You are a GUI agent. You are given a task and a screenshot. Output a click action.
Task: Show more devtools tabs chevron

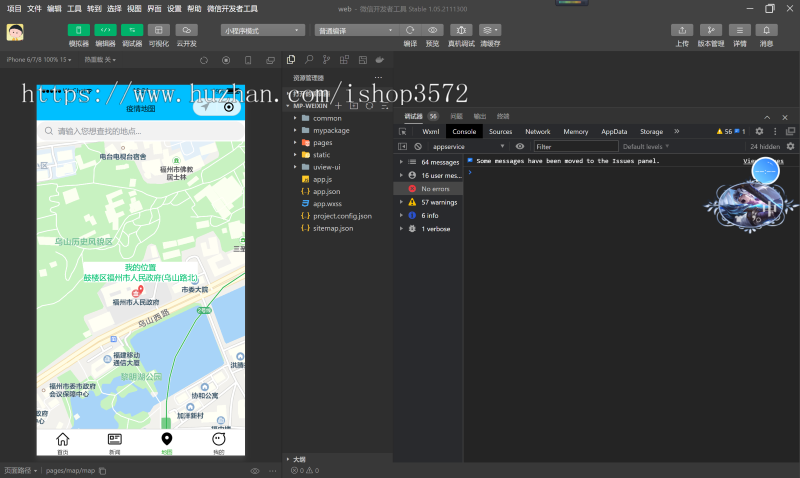pos(677,131)
